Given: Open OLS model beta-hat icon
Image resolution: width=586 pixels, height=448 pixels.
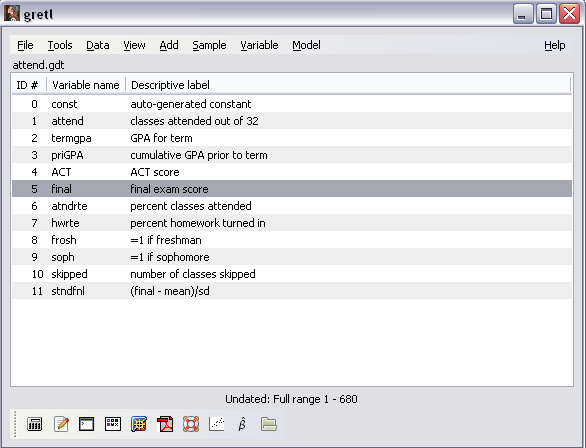Looking at the screenshot, I should coord(242,424).
